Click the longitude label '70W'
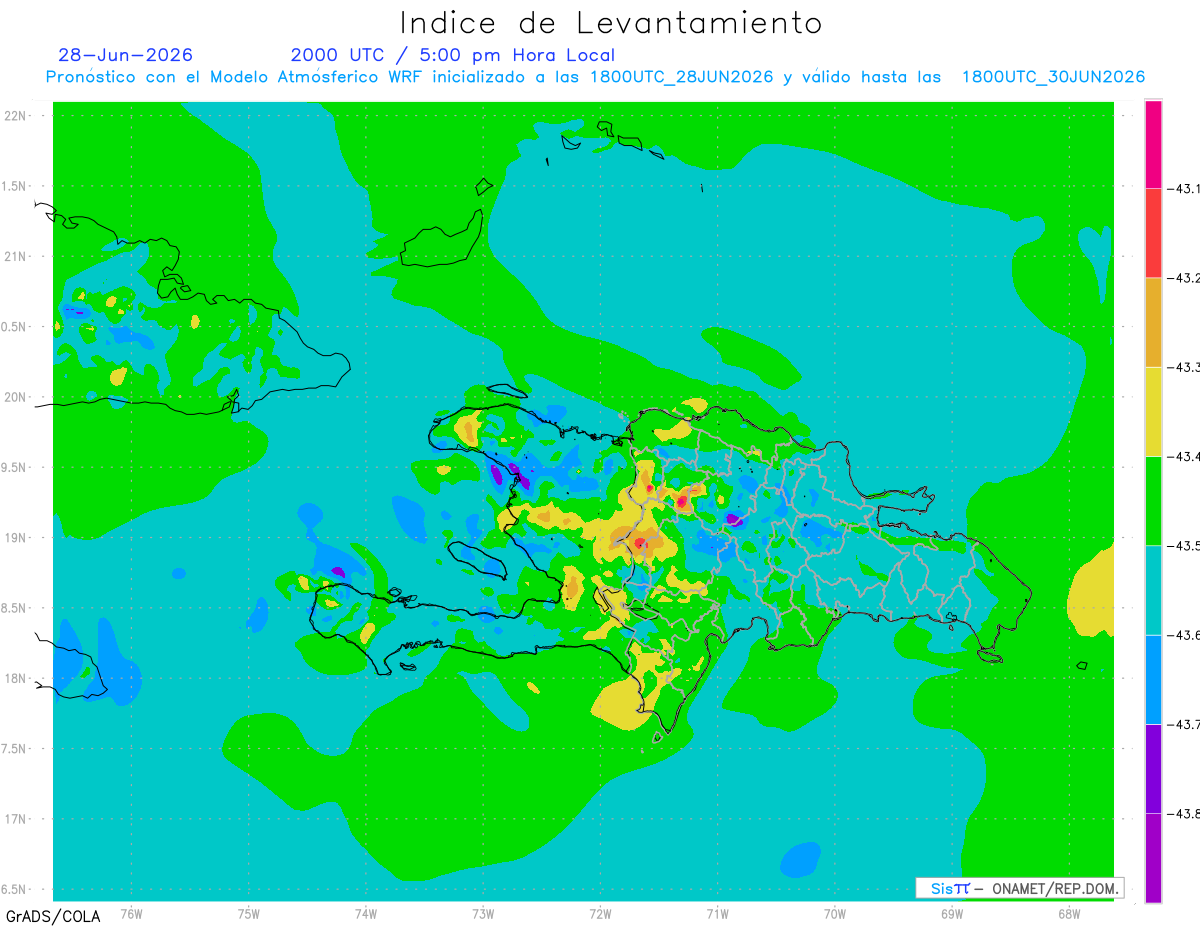The width and height of the screenshot is (1200, 927). coord(835,914)
